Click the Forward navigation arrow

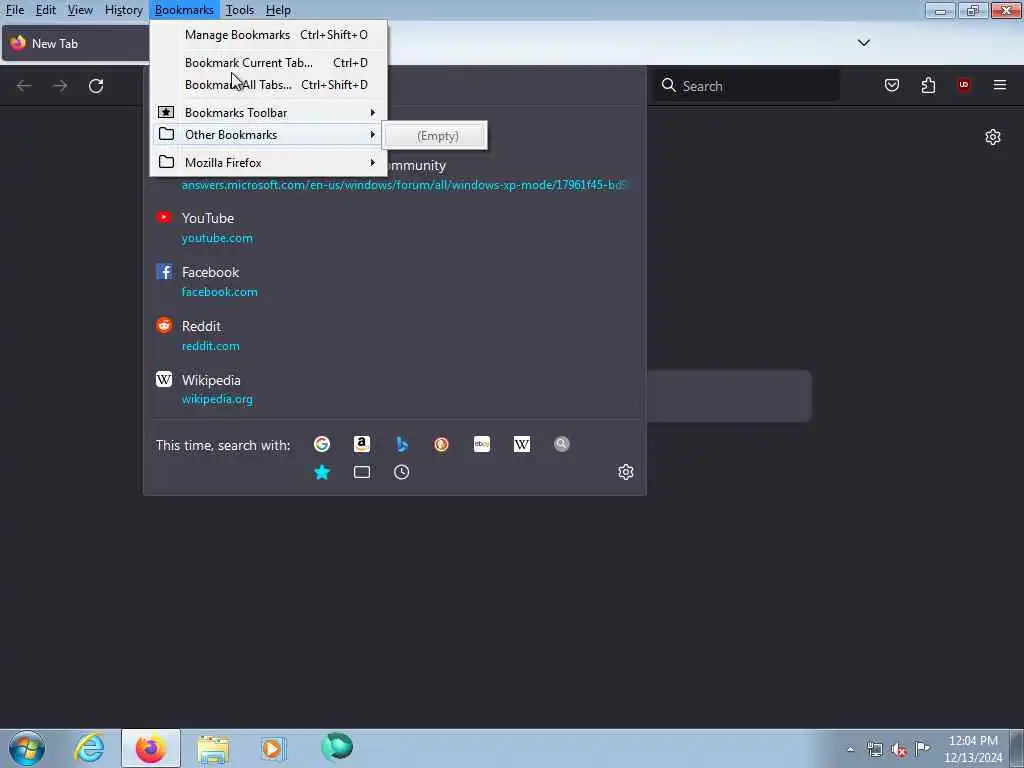coord(60,86)
